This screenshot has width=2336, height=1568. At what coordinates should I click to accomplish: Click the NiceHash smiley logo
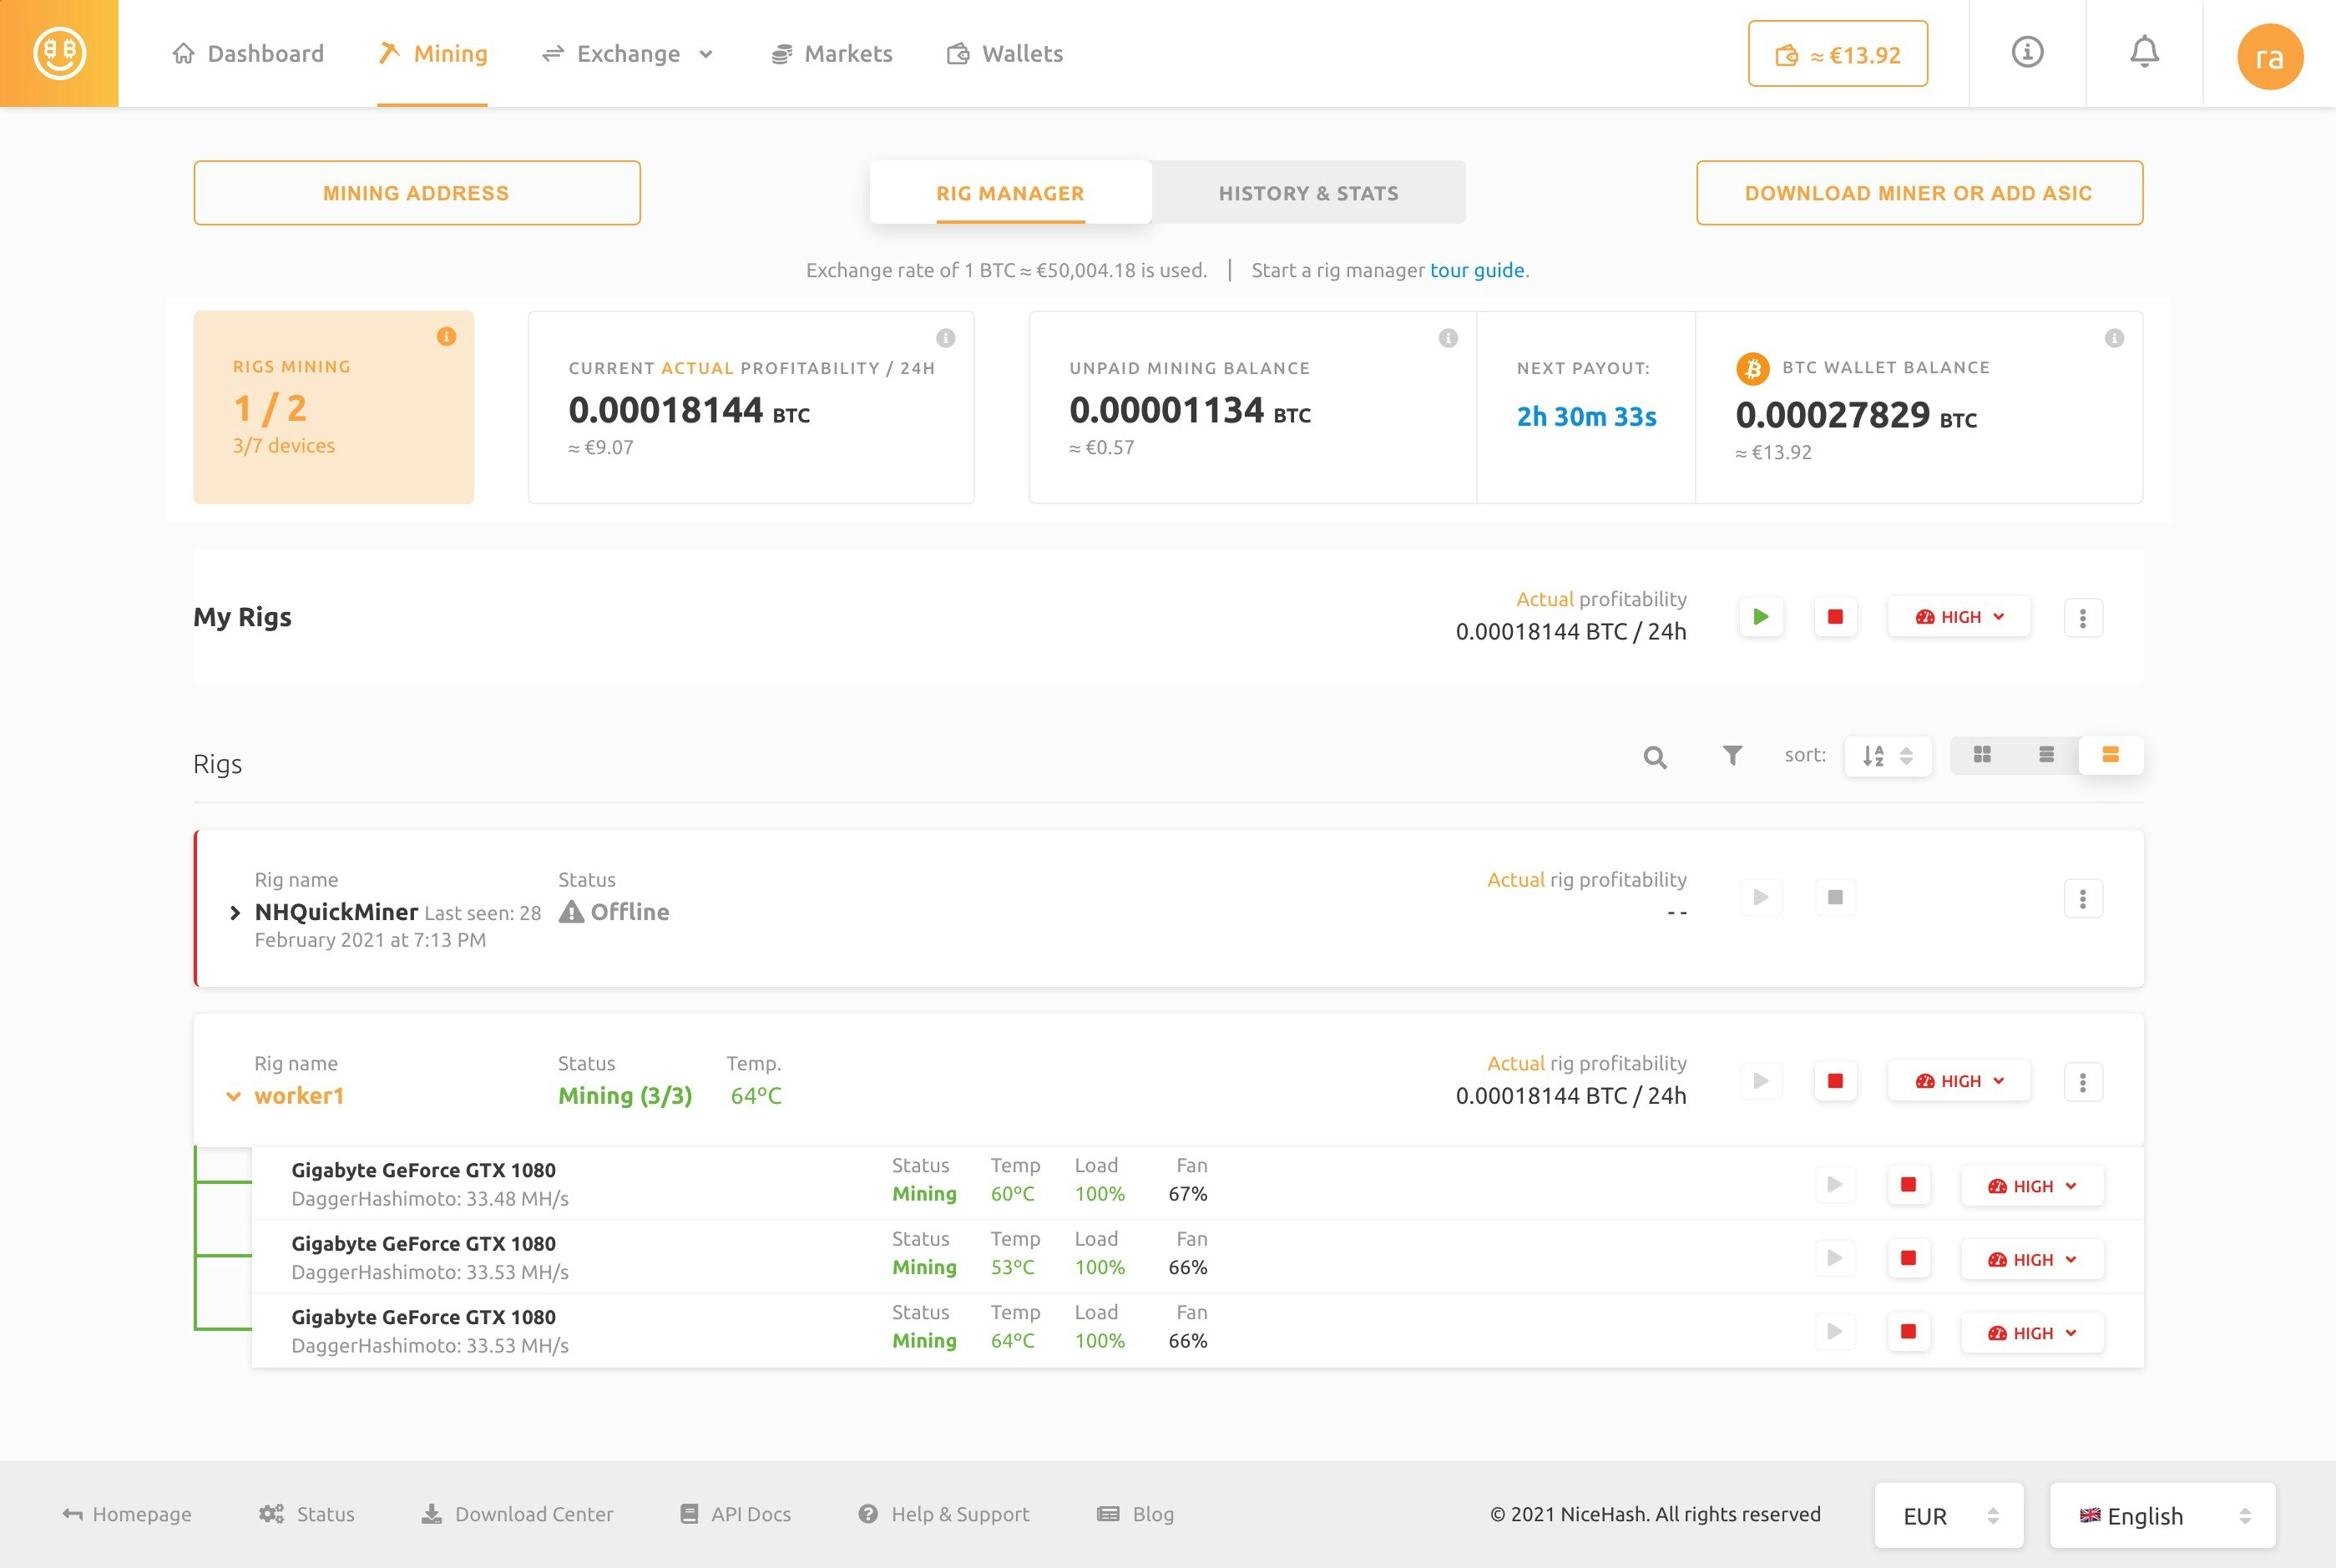59,52
